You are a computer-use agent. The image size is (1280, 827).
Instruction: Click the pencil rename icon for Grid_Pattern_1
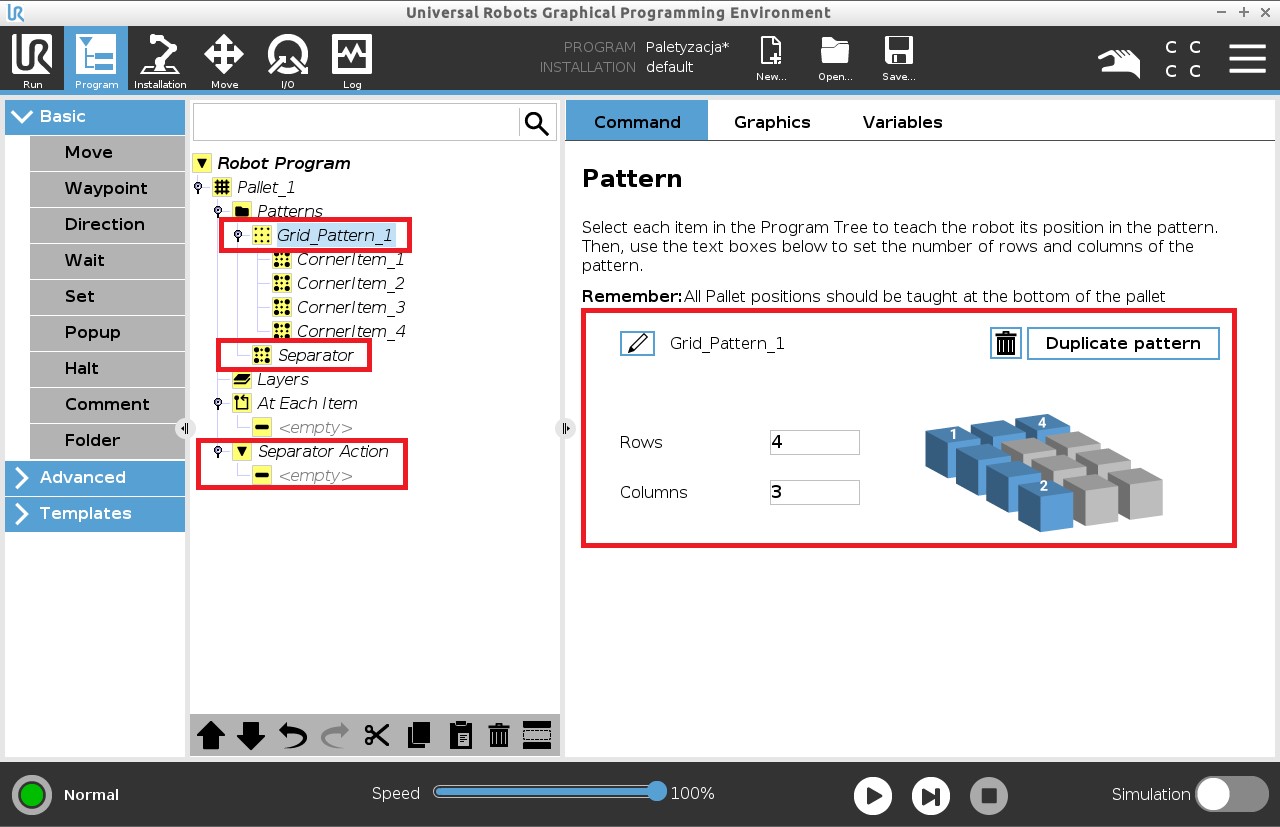[637, 344]
